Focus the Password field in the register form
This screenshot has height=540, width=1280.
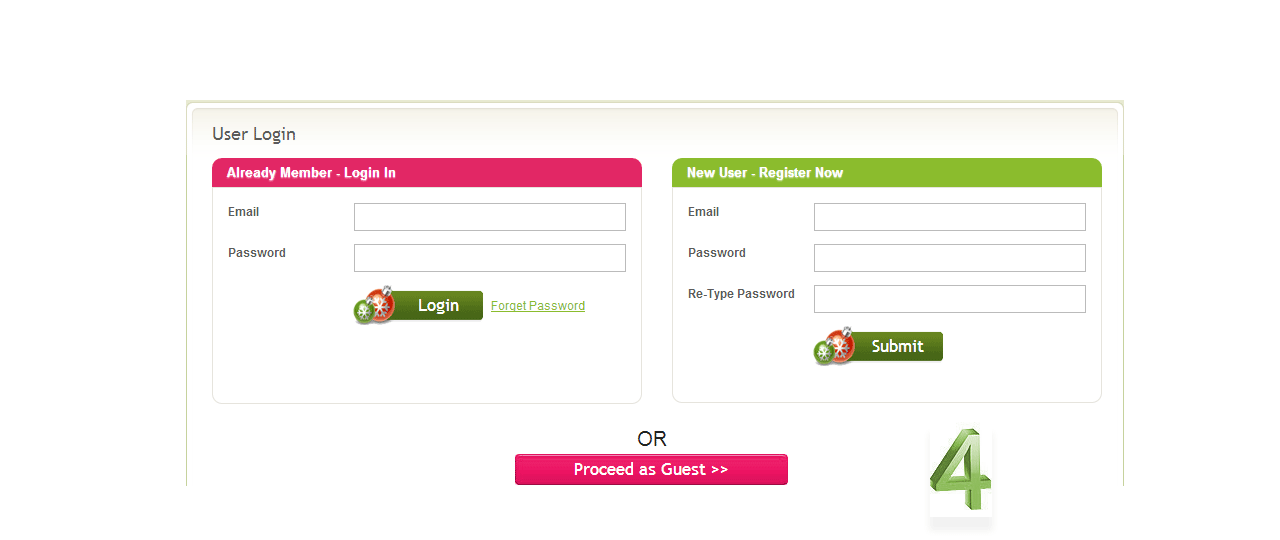(x=950, y=258)
